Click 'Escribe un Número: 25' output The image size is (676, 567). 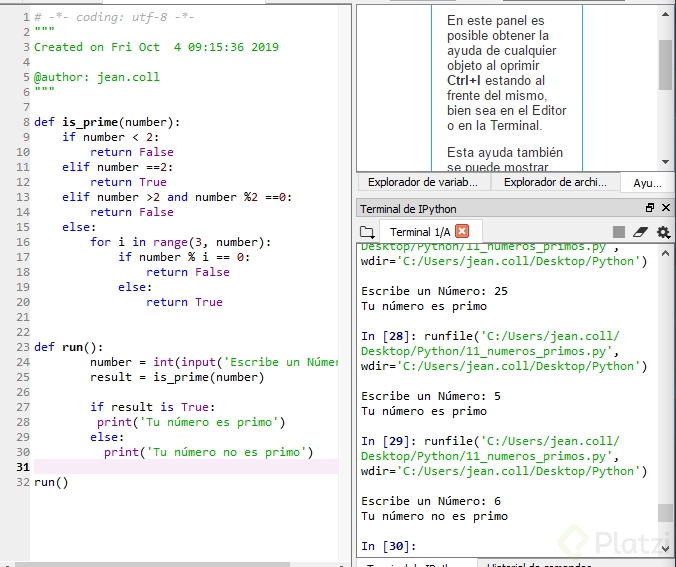point(434,291)
